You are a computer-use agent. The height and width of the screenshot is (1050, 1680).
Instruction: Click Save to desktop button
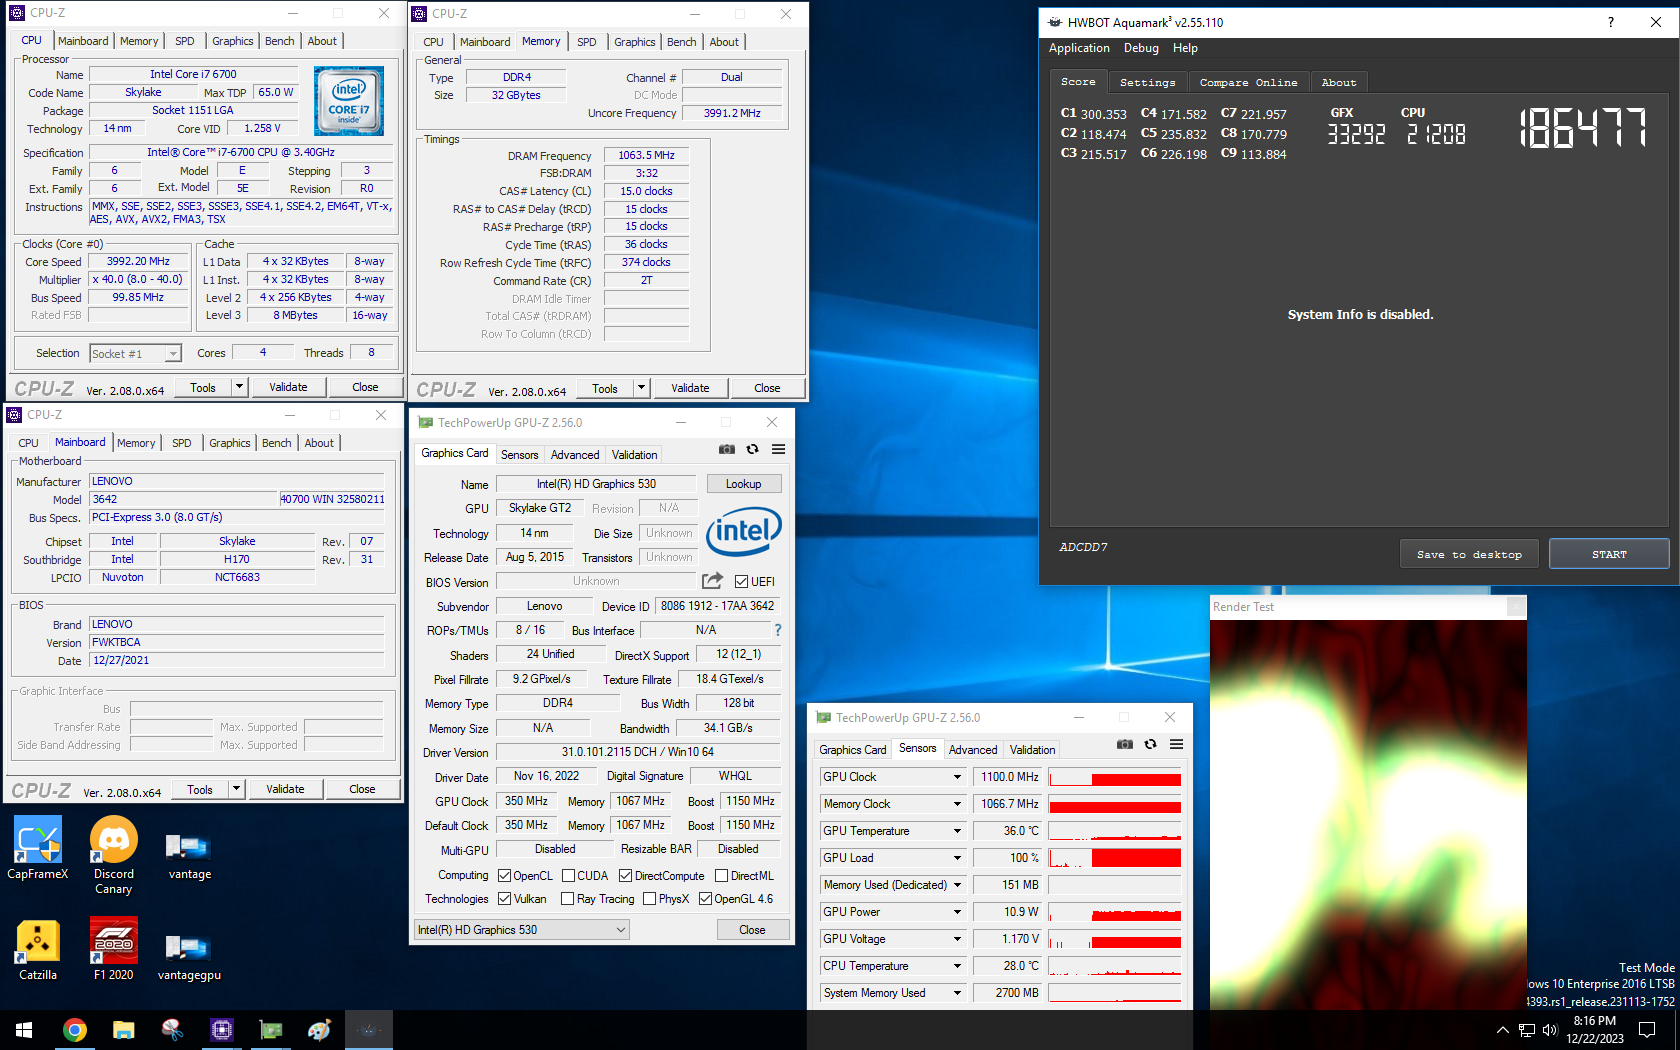pos(1469,554)
